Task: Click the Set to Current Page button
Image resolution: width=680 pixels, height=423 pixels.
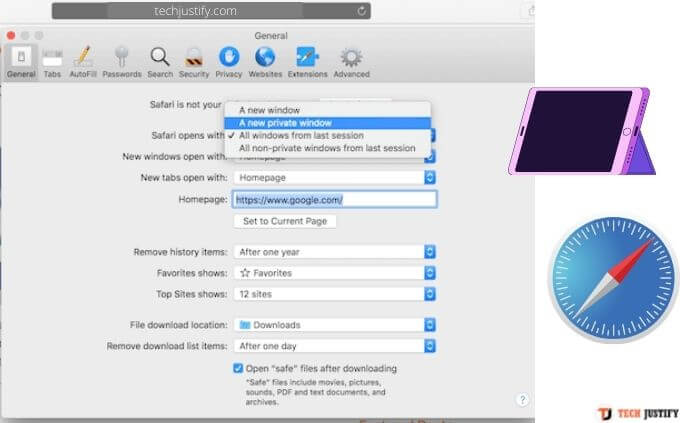Action: point(285,221)
